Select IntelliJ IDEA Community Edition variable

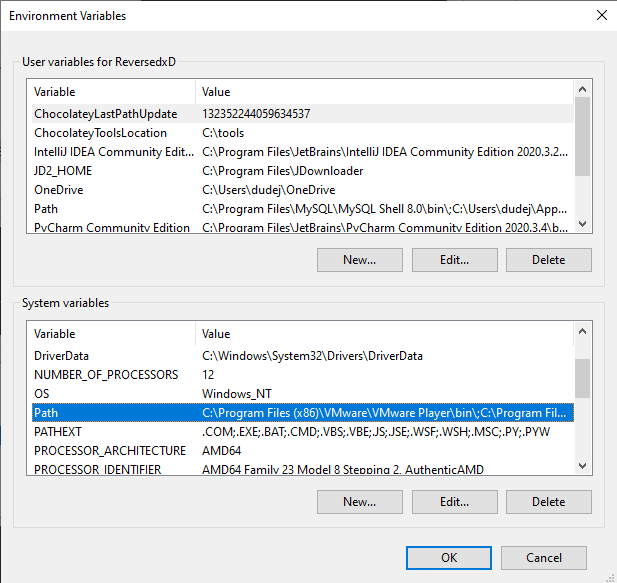point(302,152)
